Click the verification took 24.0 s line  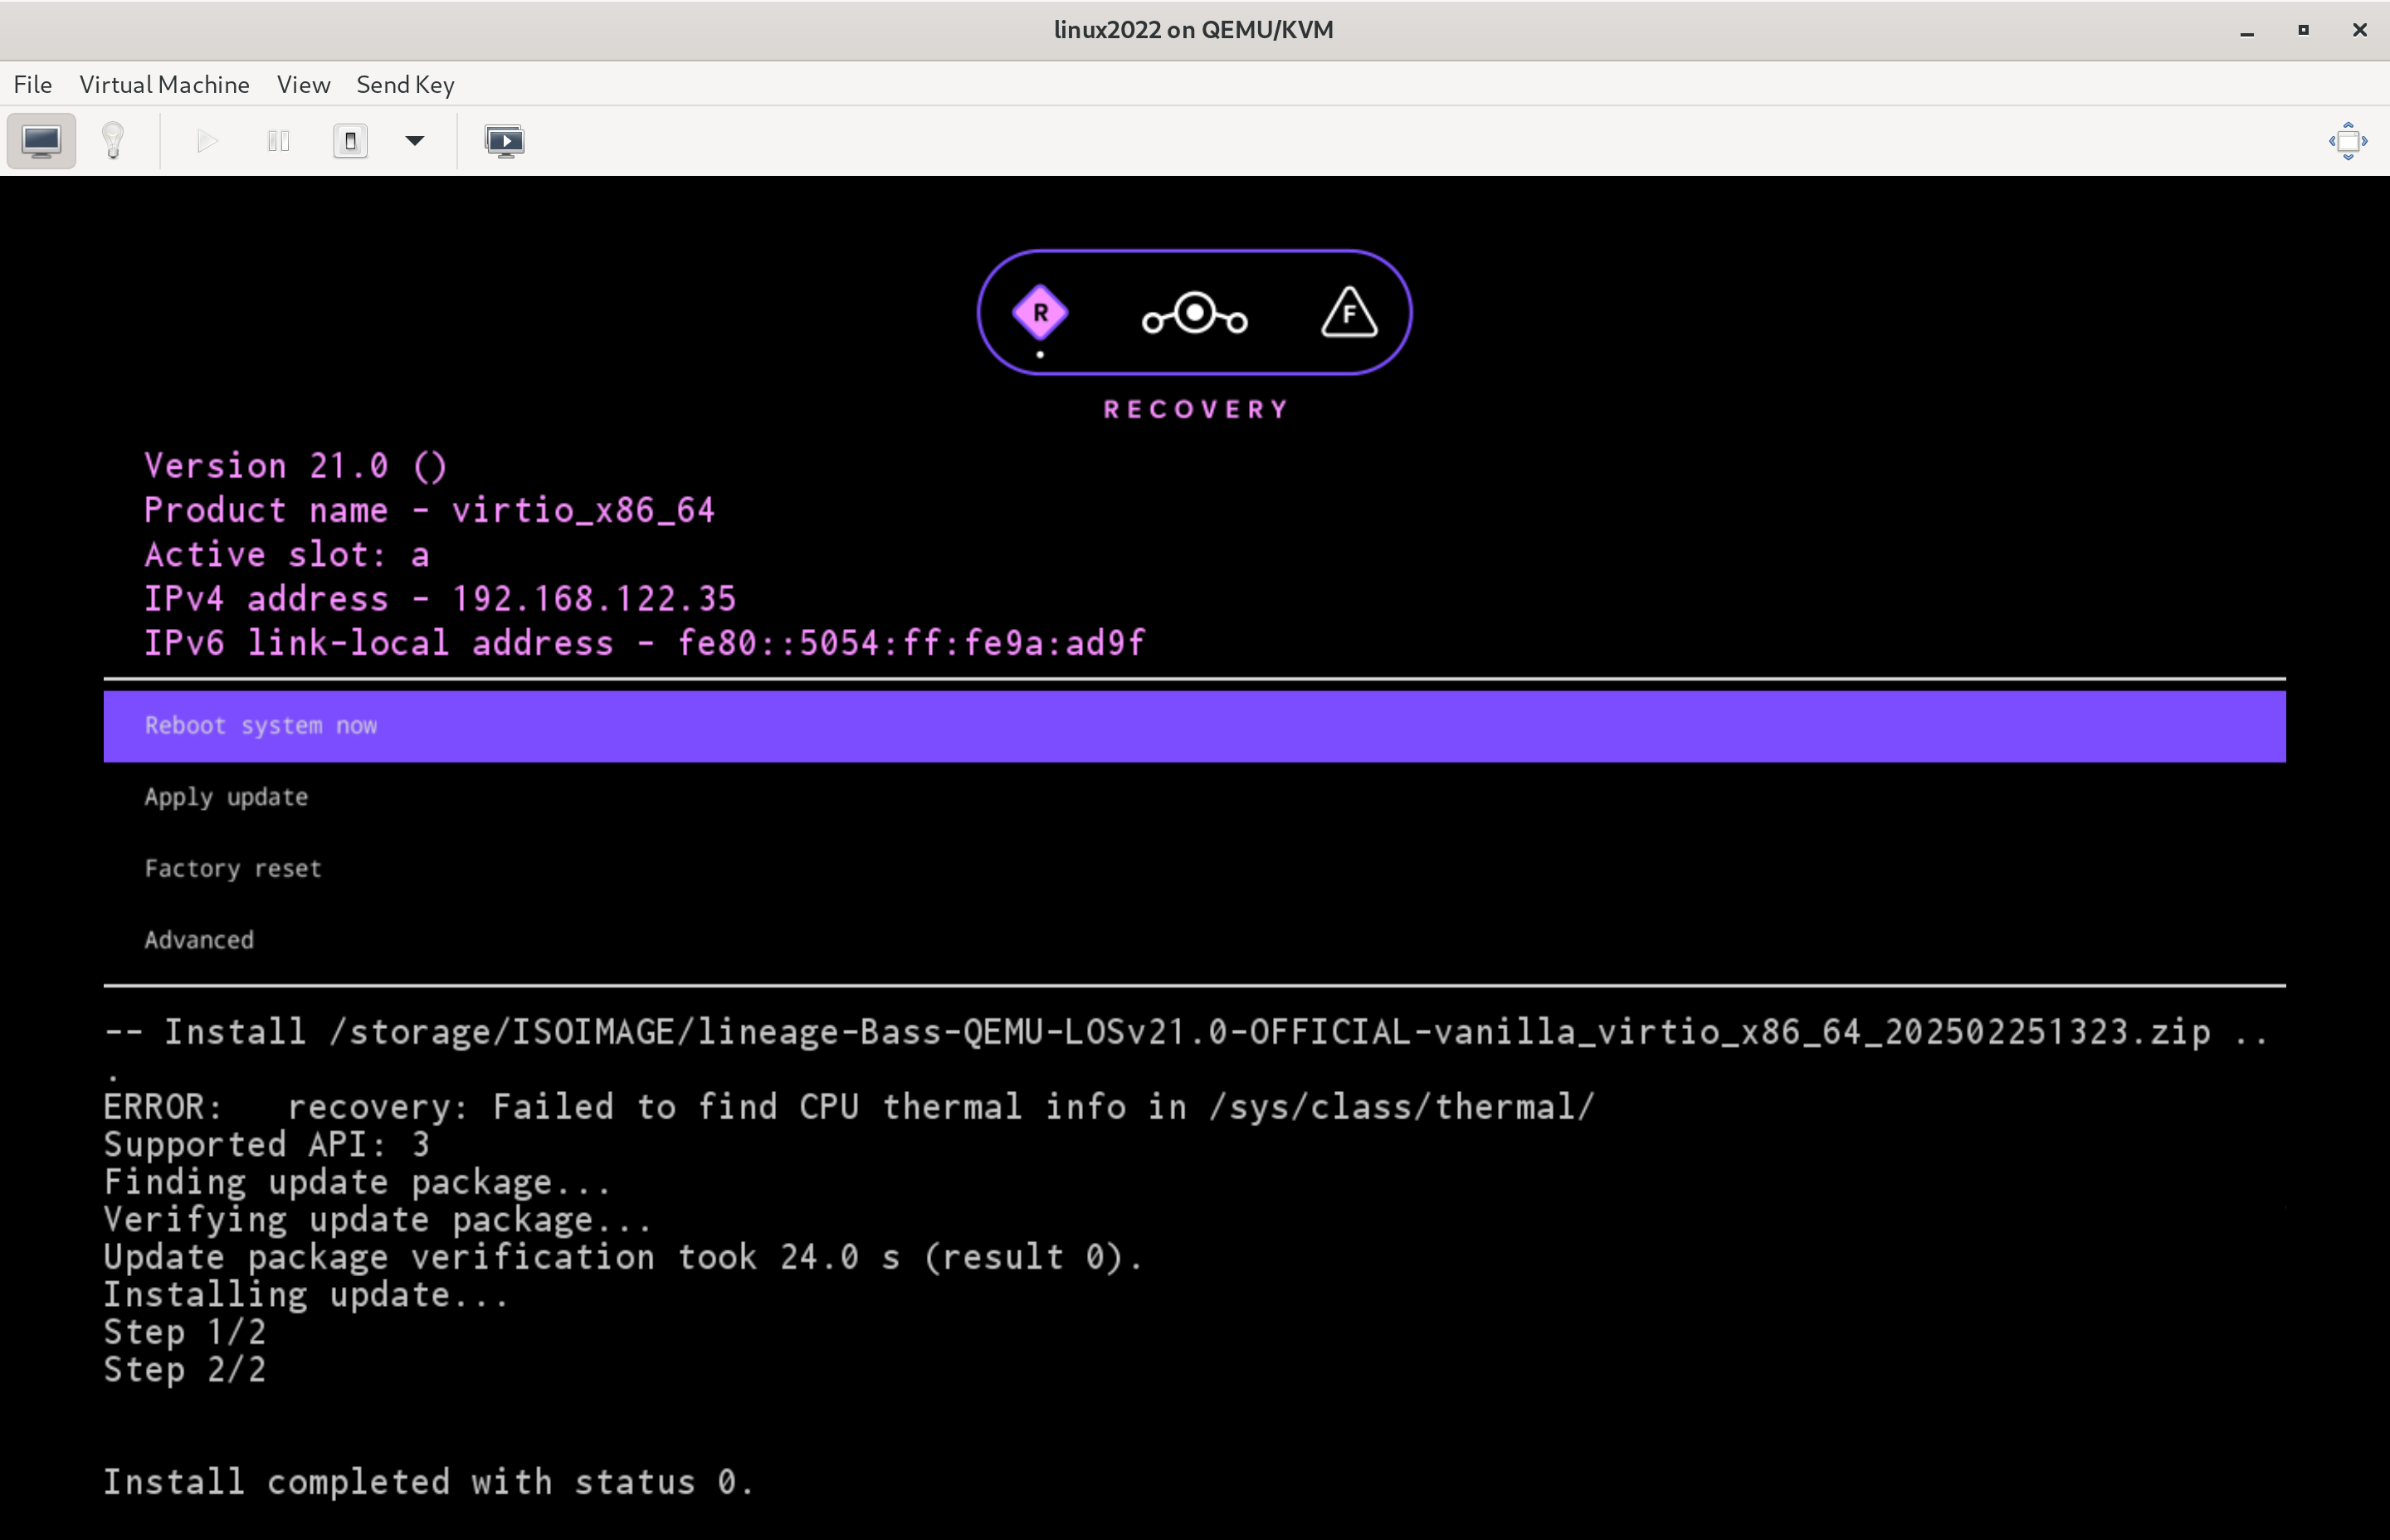(624, 1257)
